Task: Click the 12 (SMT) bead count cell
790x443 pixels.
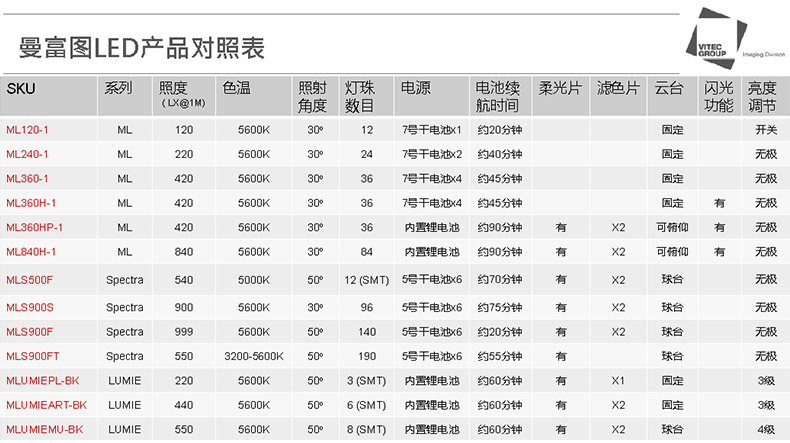Action: (x=367, y=280)
